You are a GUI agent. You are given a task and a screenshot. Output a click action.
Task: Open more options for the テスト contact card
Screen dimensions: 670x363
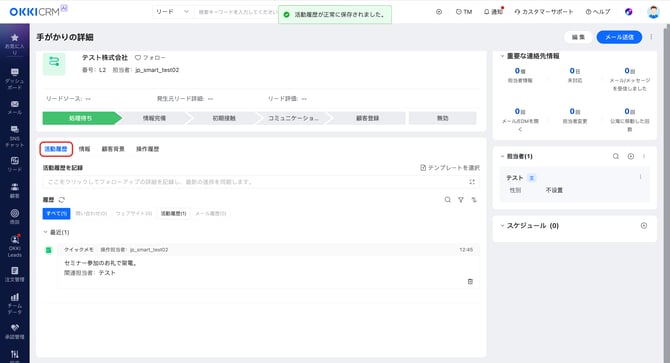641,177
